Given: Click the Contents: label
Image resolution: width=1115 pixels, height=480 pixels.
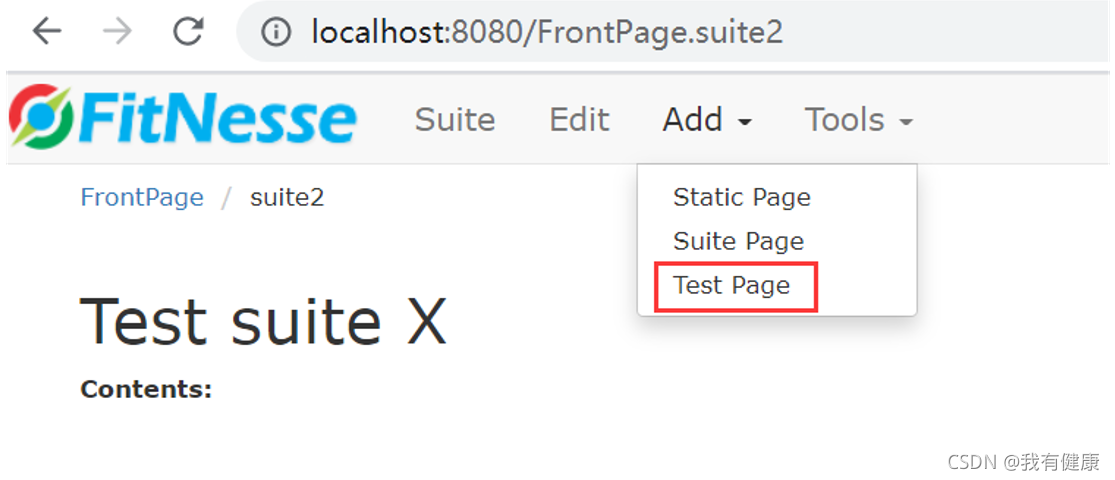Looking at the screenshot, I should [146, 389].
